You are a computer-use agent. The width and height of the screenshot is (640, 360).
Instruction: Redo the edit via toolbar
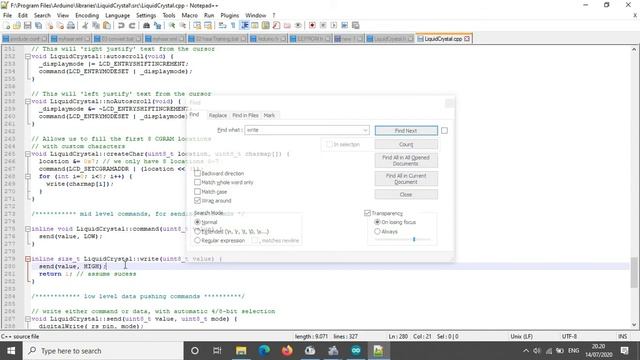pos(132,26)
